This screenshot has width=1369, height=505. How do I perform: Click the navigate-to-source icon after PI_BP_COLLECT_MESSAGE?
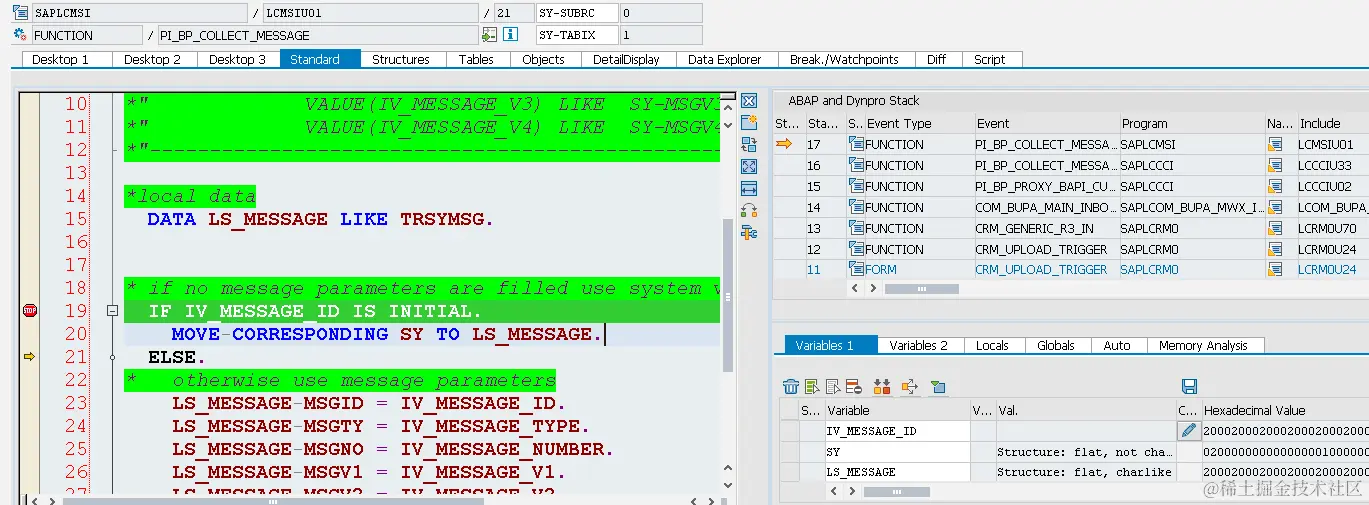click(x=489, y=35)
